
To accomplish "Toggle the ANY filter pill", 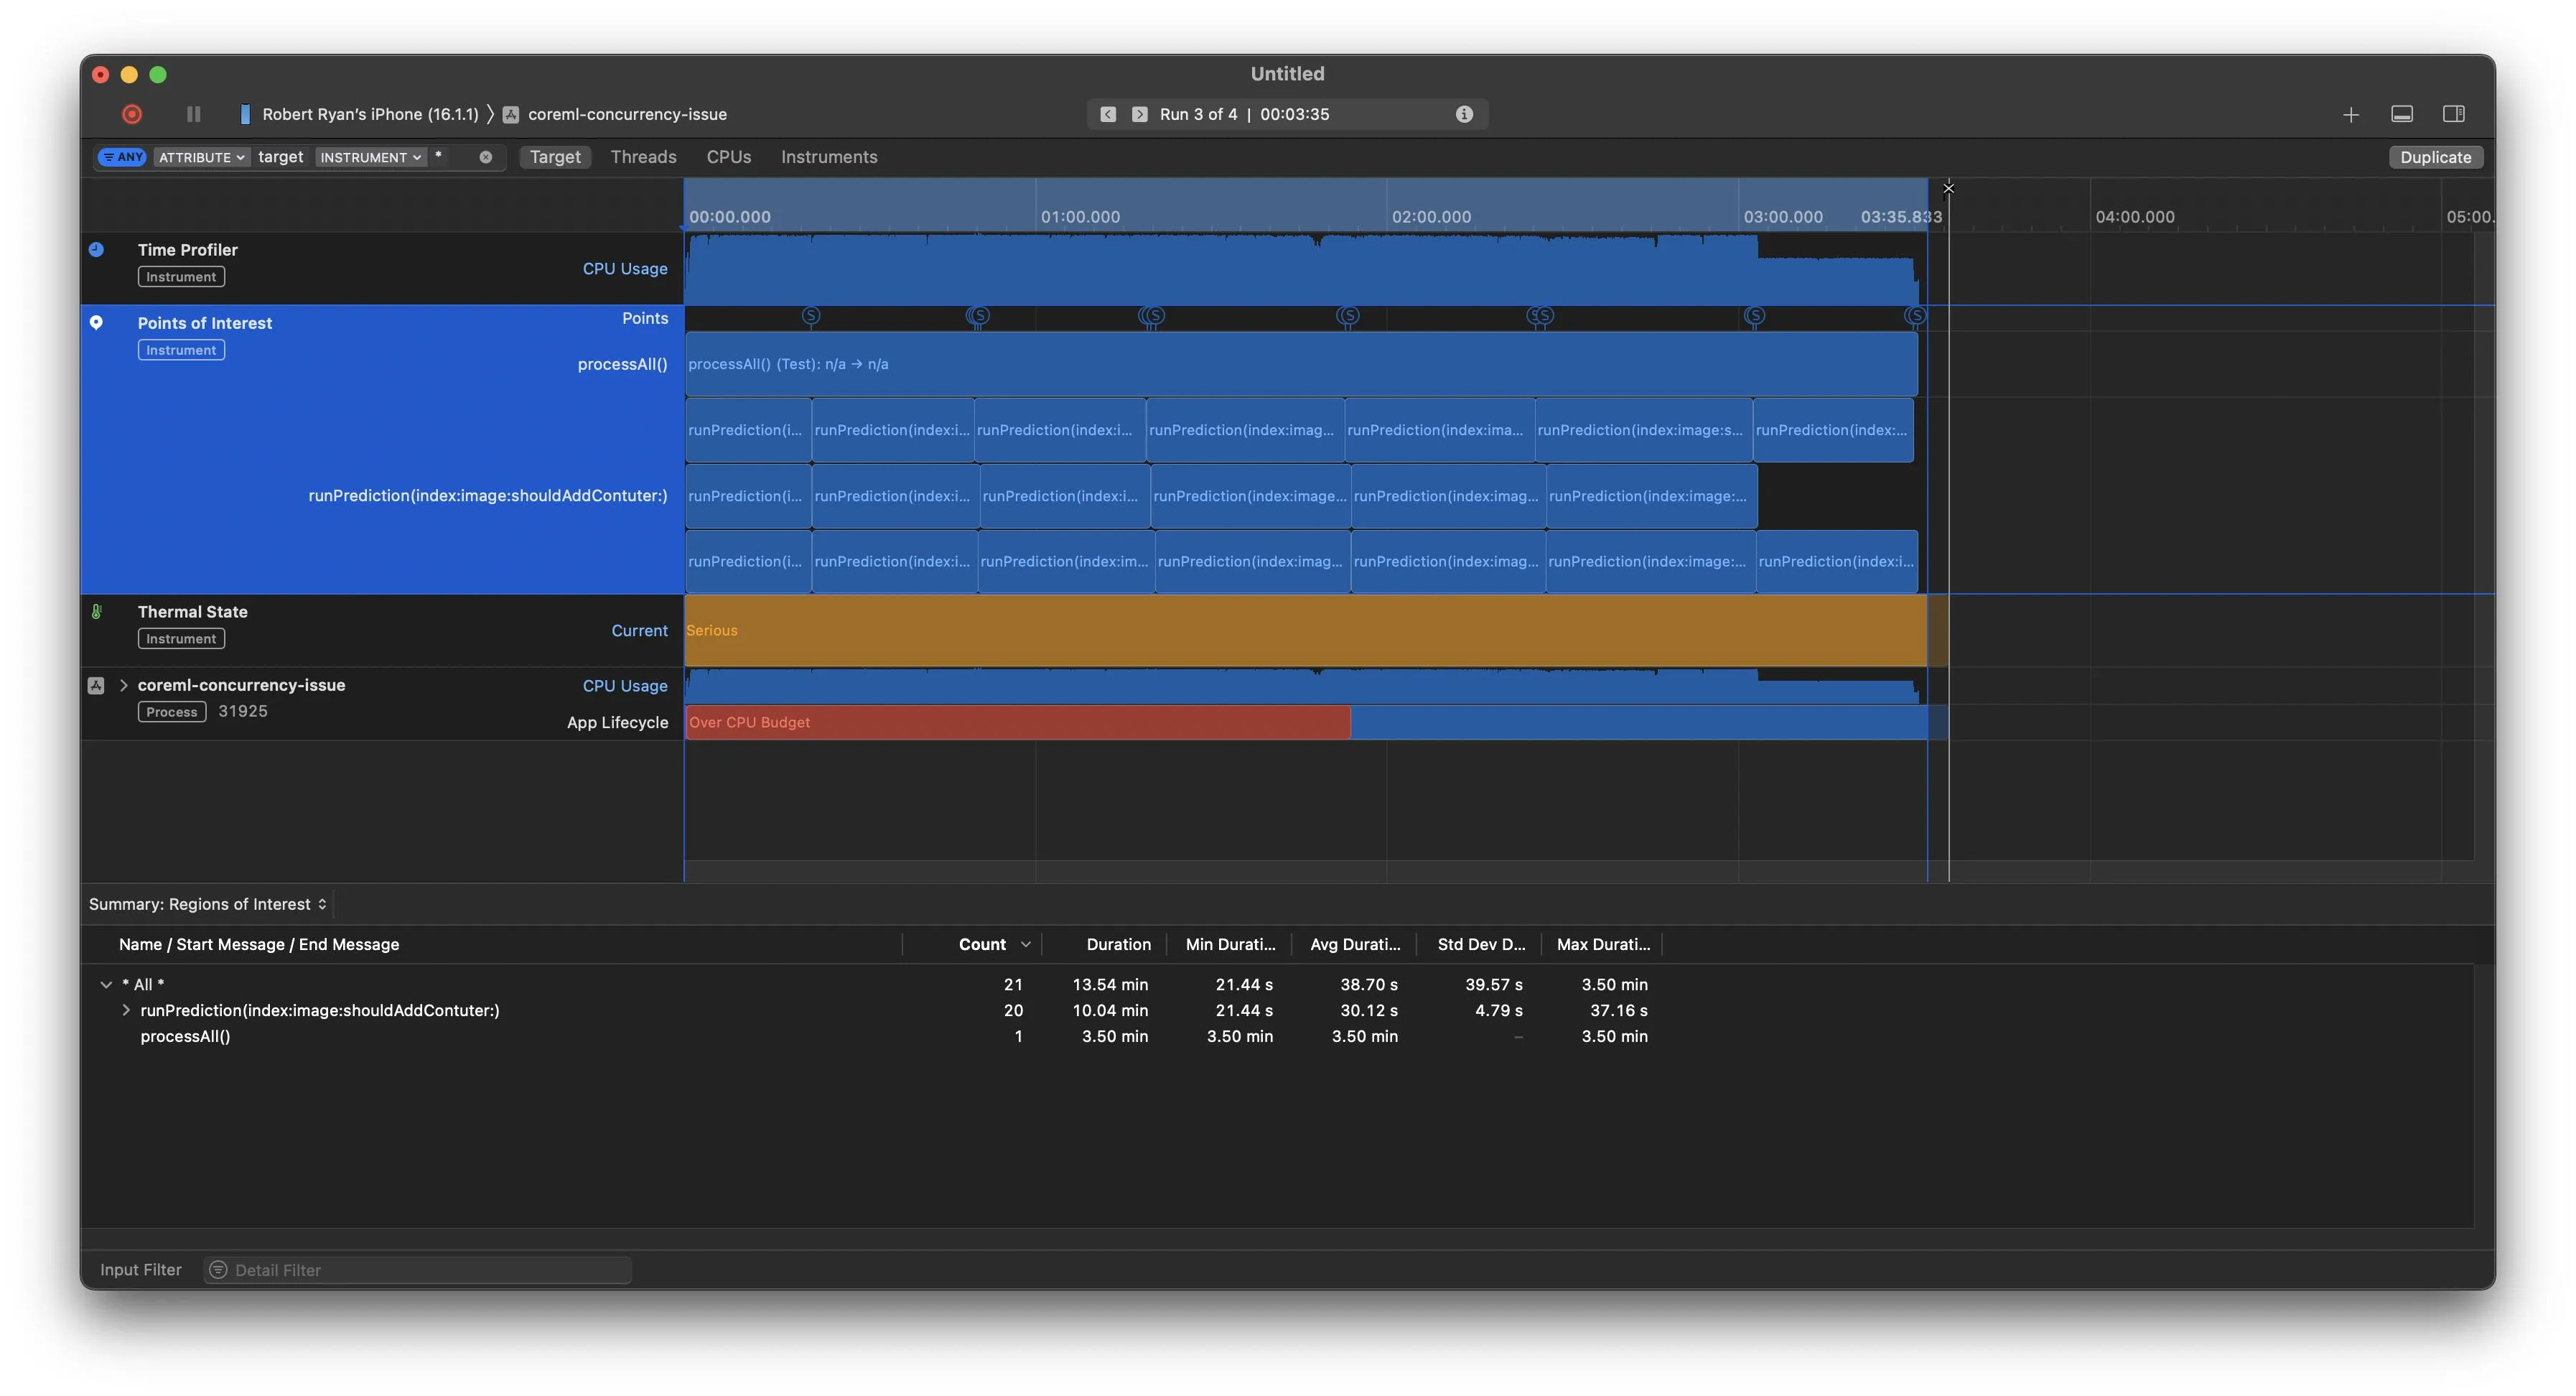I will click(x=123, y=157).
